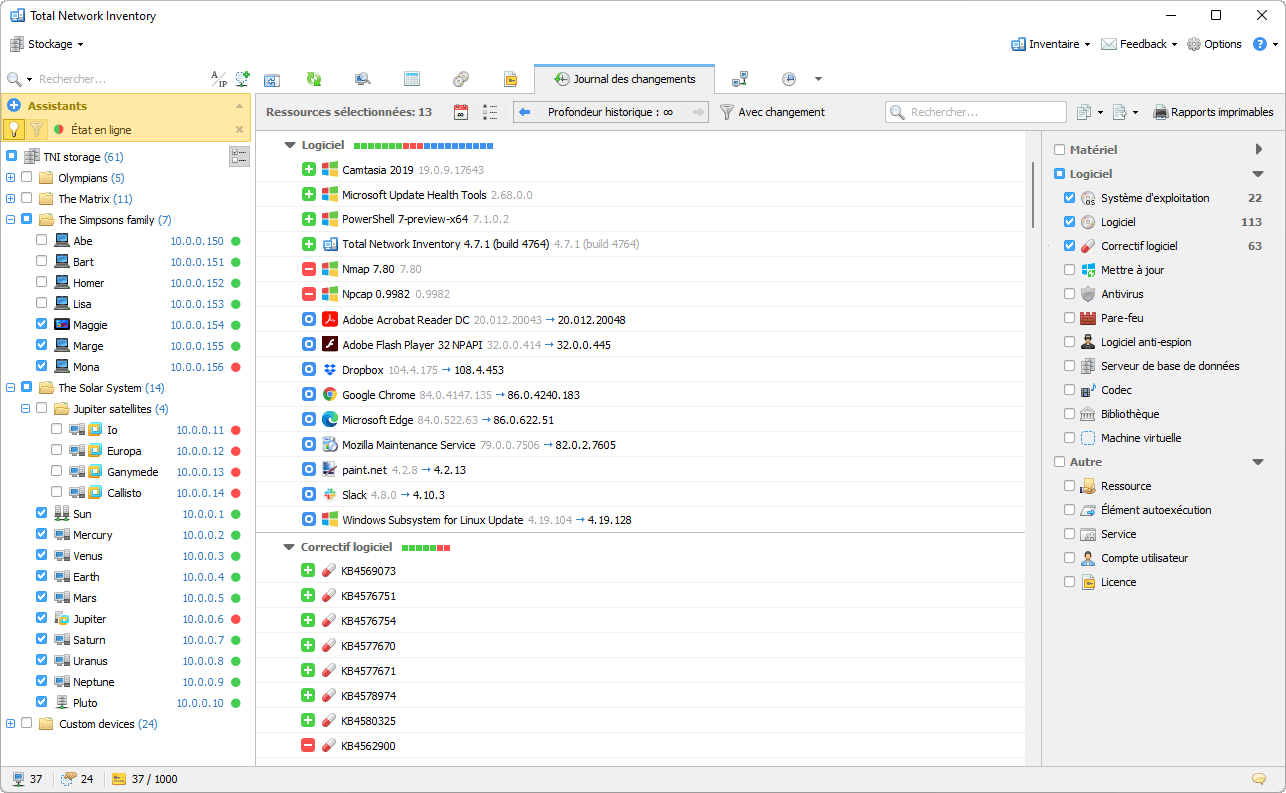Expand the Olympians group

click(10, 178)
